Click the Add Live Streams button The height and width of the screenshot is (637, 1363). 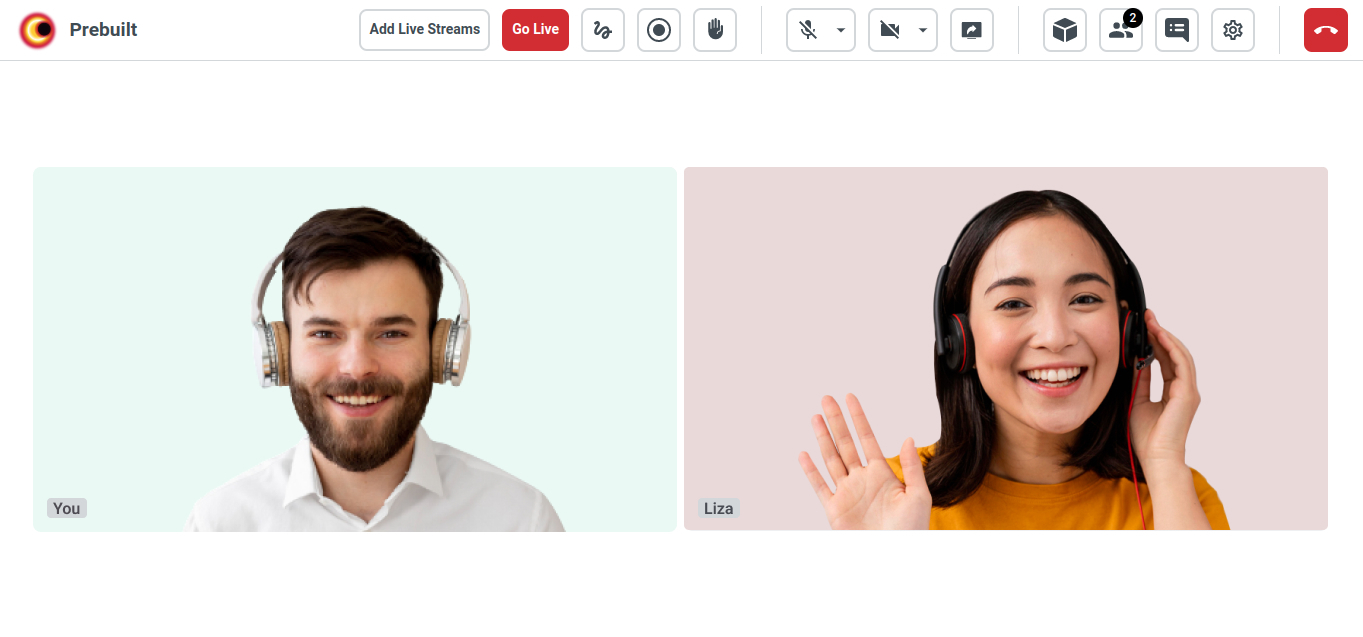click(424, 30)
